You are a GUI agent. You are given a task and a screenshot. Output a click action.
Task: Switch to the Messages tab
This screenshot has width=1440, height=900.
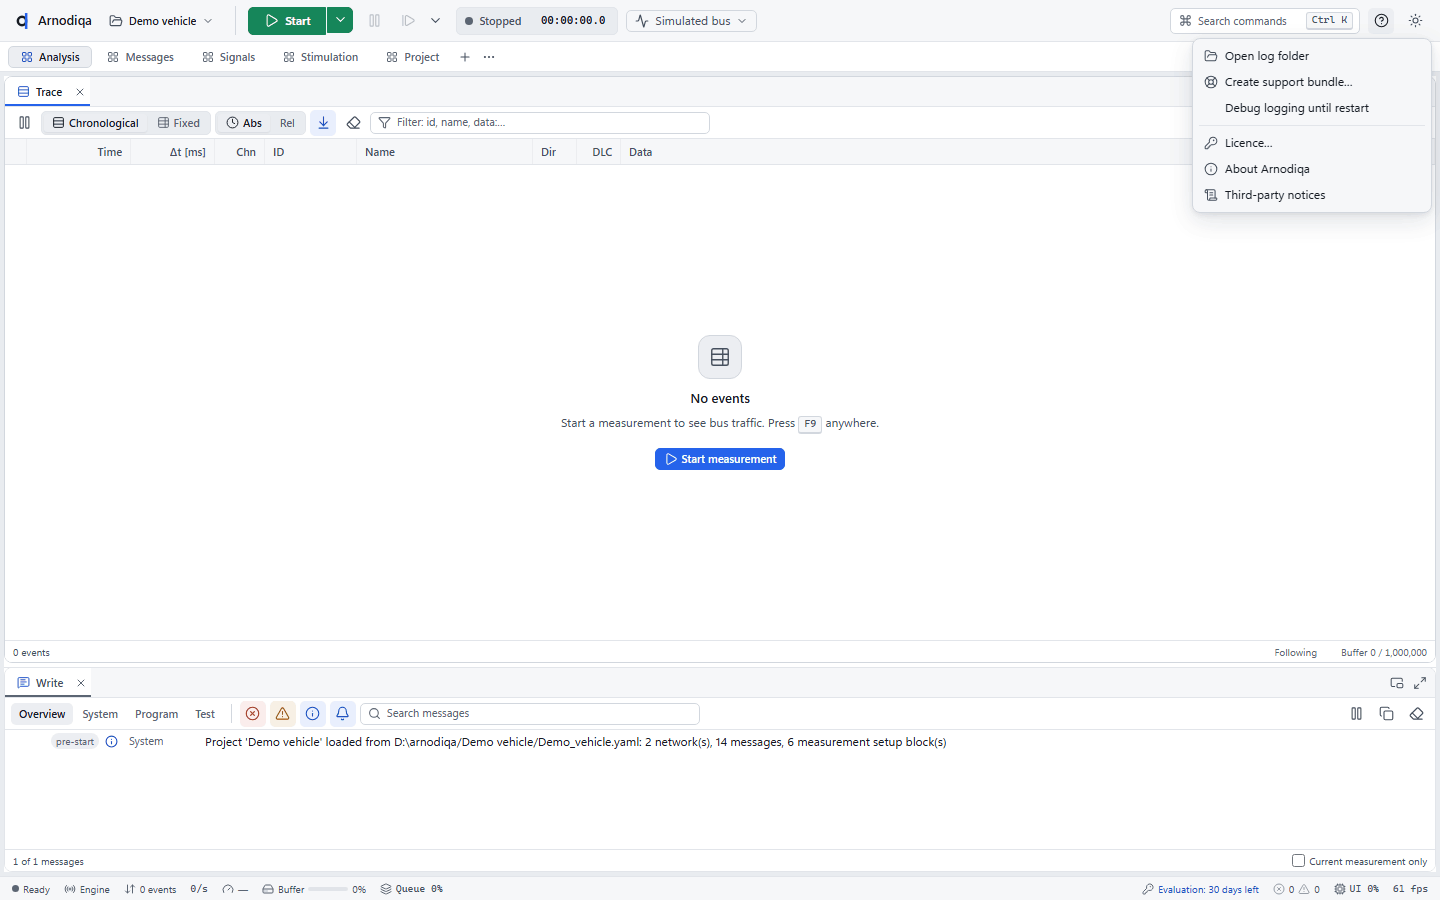pos(141,57)
